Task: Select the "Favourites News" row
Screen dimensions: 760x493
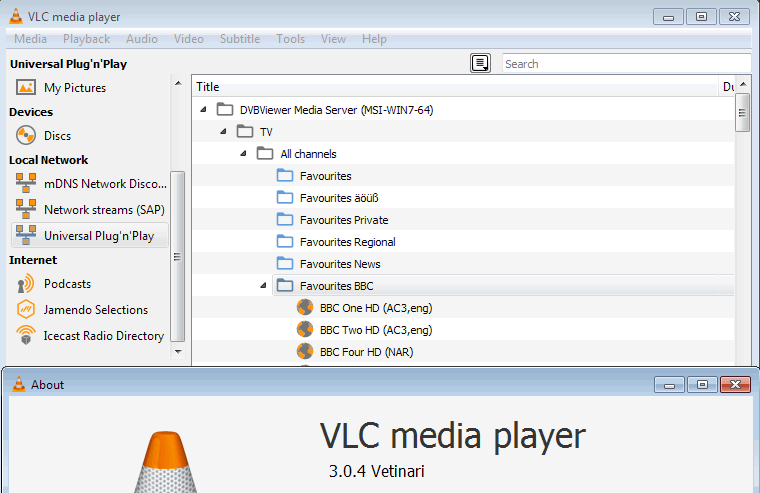Action: click(464, 264)
